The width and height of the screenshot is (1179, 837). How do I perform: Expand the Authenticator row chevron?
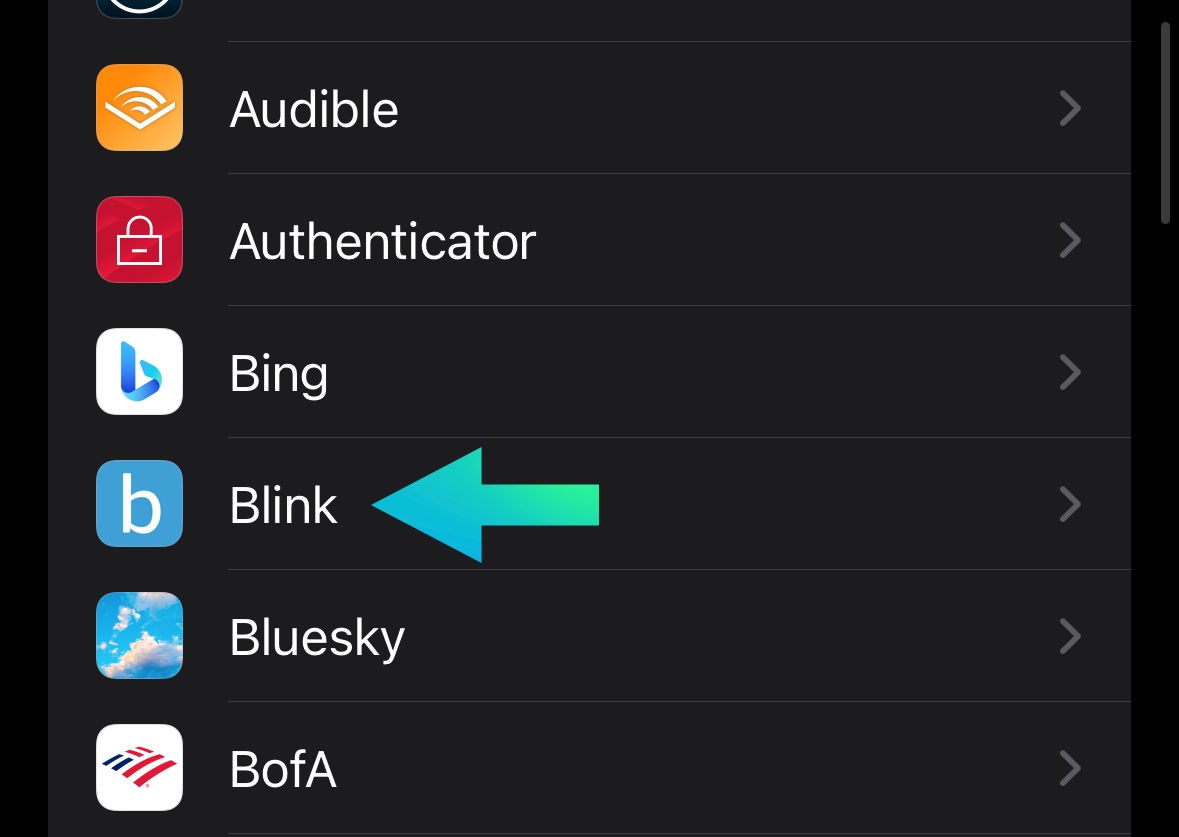click(x=1070, y=240)
